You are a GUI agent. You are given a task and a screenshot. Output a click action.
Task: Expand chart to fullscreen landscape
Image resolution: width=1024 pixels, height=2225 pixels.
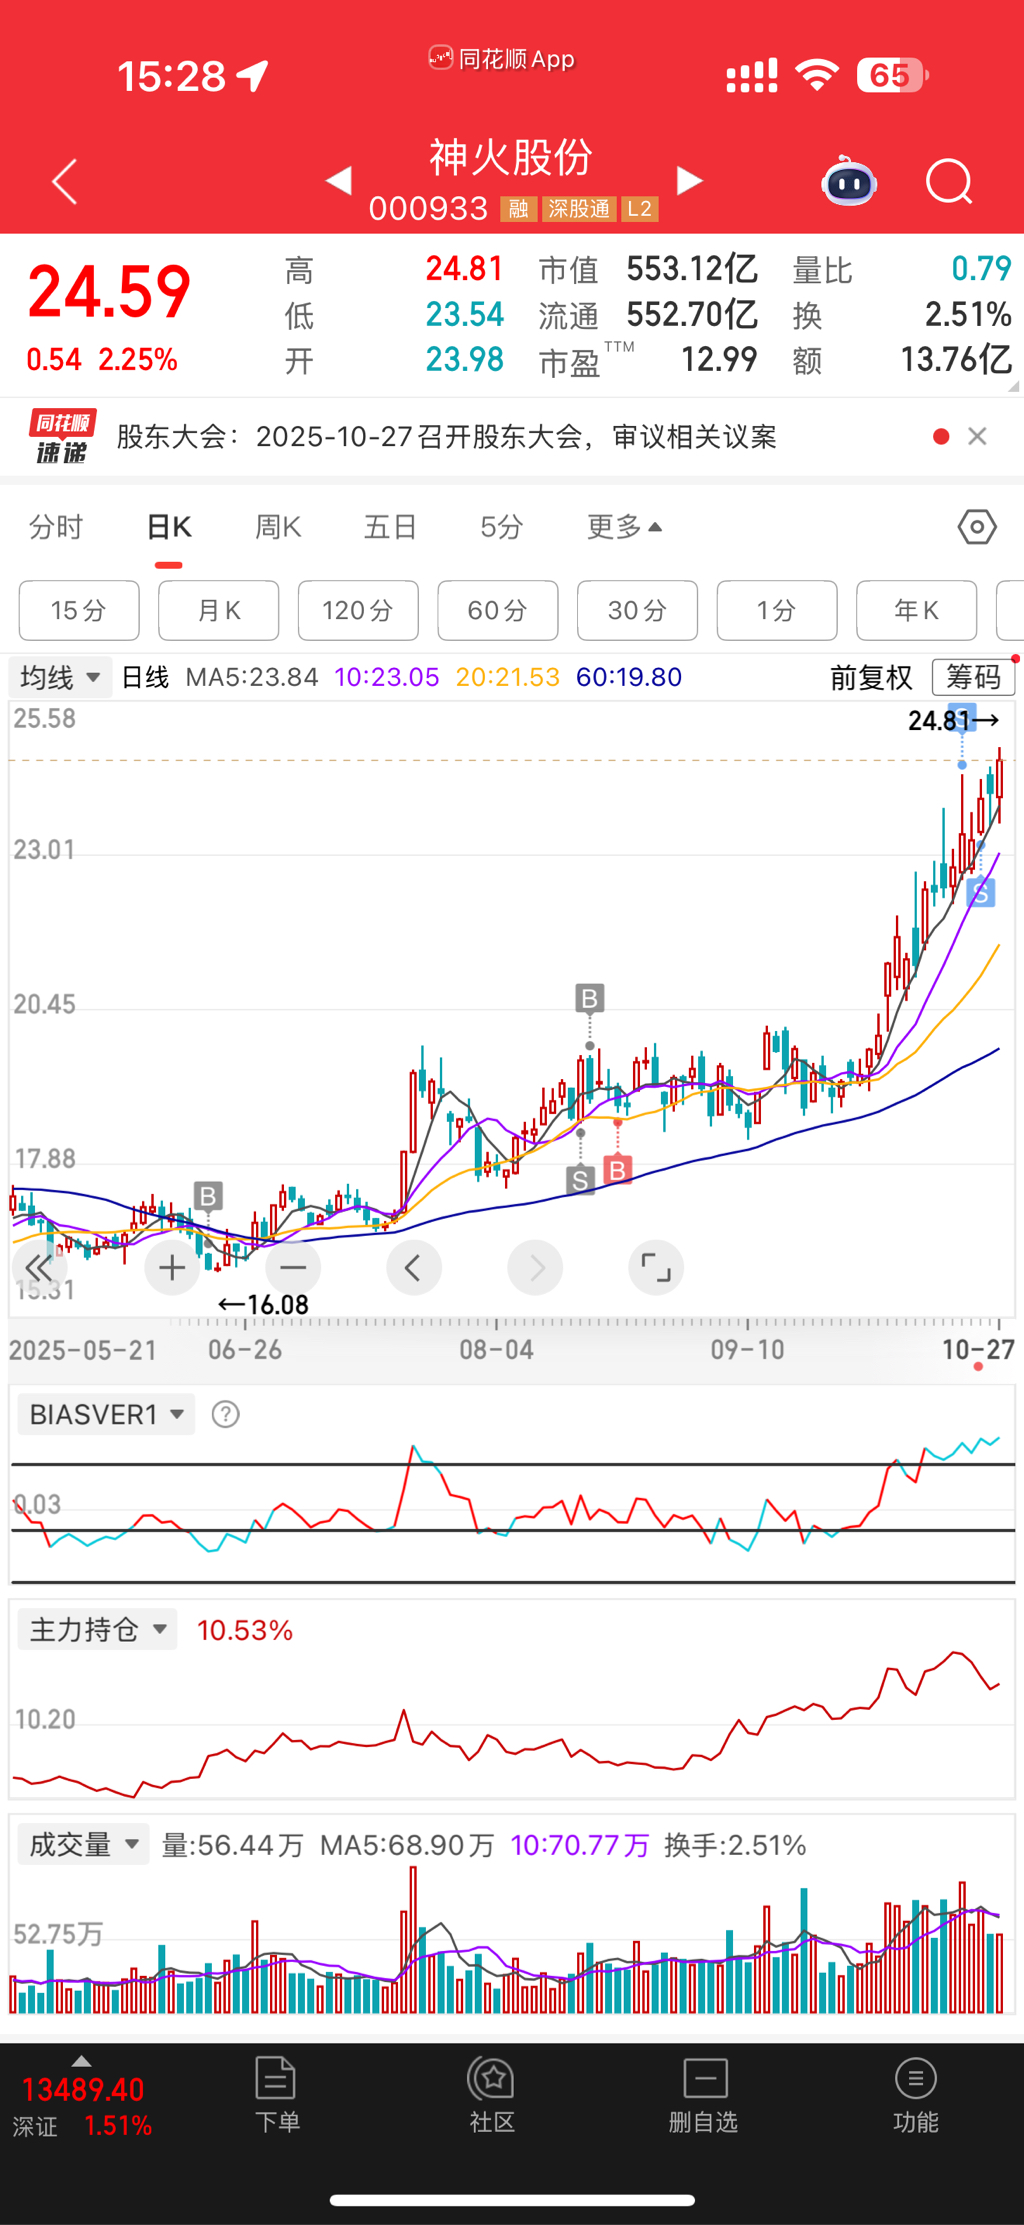[x=656, y=1268]
